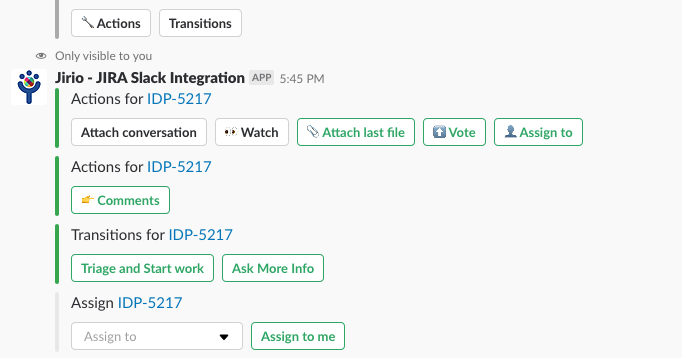Click Attach last file paperclip button

coord(356,132)
